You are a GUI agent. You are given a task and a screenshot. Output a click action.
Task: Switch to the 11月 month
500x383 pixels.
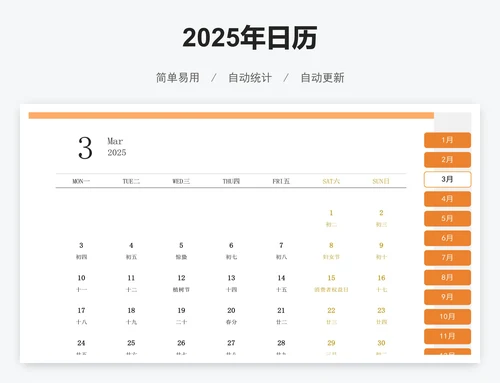click(x=447, y=336)
